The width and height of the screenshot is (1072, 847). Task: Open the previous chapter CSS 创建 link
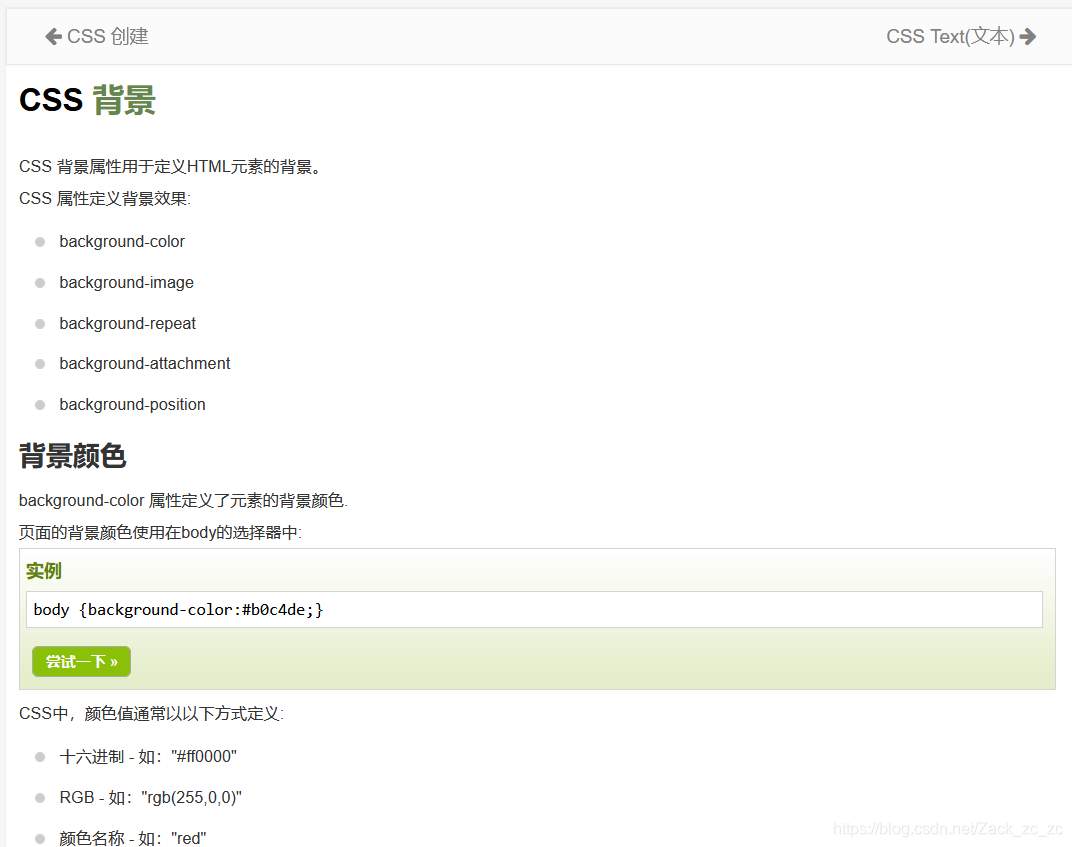(x=97, y=36)
